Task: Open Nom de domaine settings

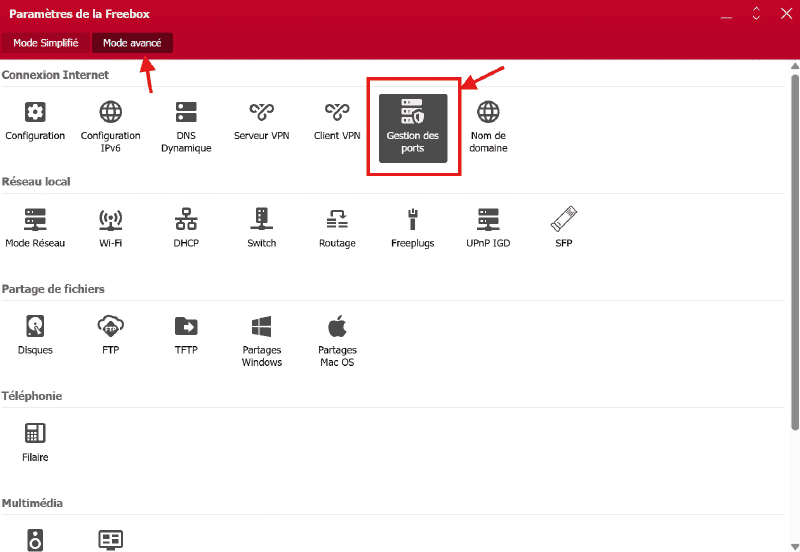Action: (x=488, y=128)
